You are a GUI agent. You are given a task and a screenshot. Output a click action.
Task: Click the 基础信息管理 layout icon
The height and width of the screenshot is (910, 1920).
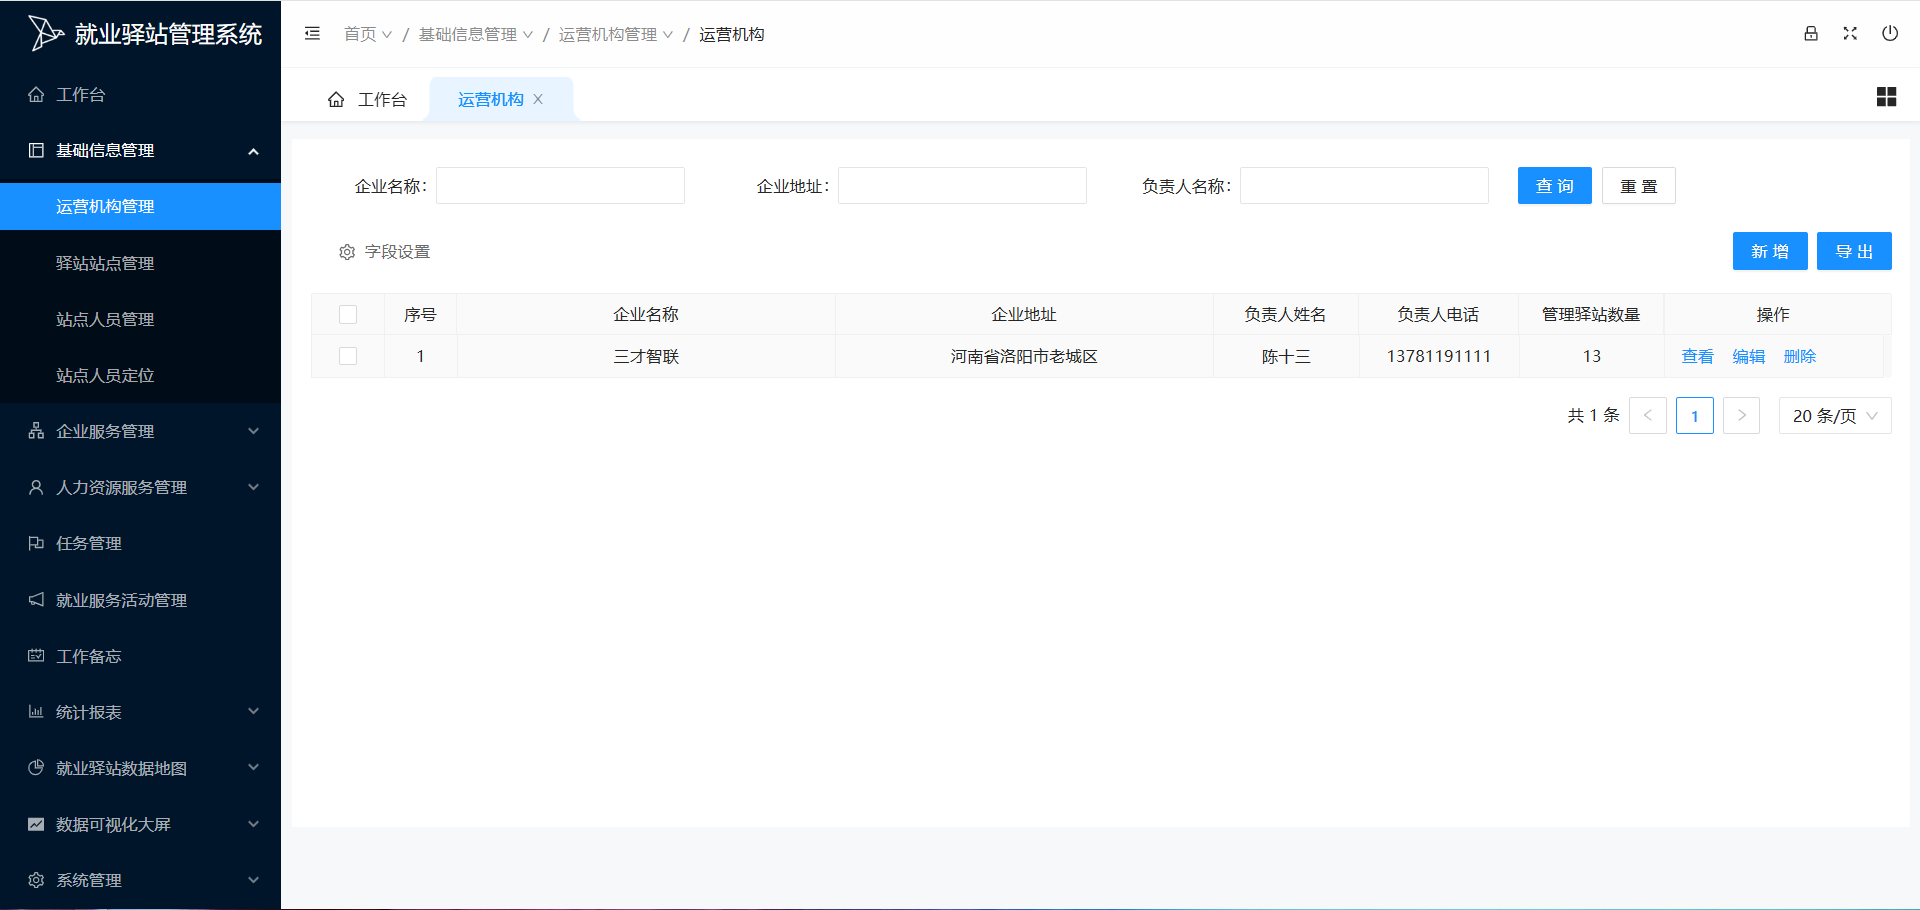coord(36,150)
